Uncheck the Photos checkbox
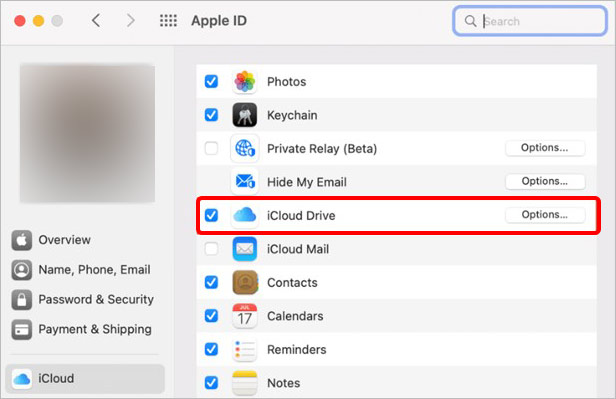This screenshot has height=399, width=616. pyautogui.click(x=211, y=82)
